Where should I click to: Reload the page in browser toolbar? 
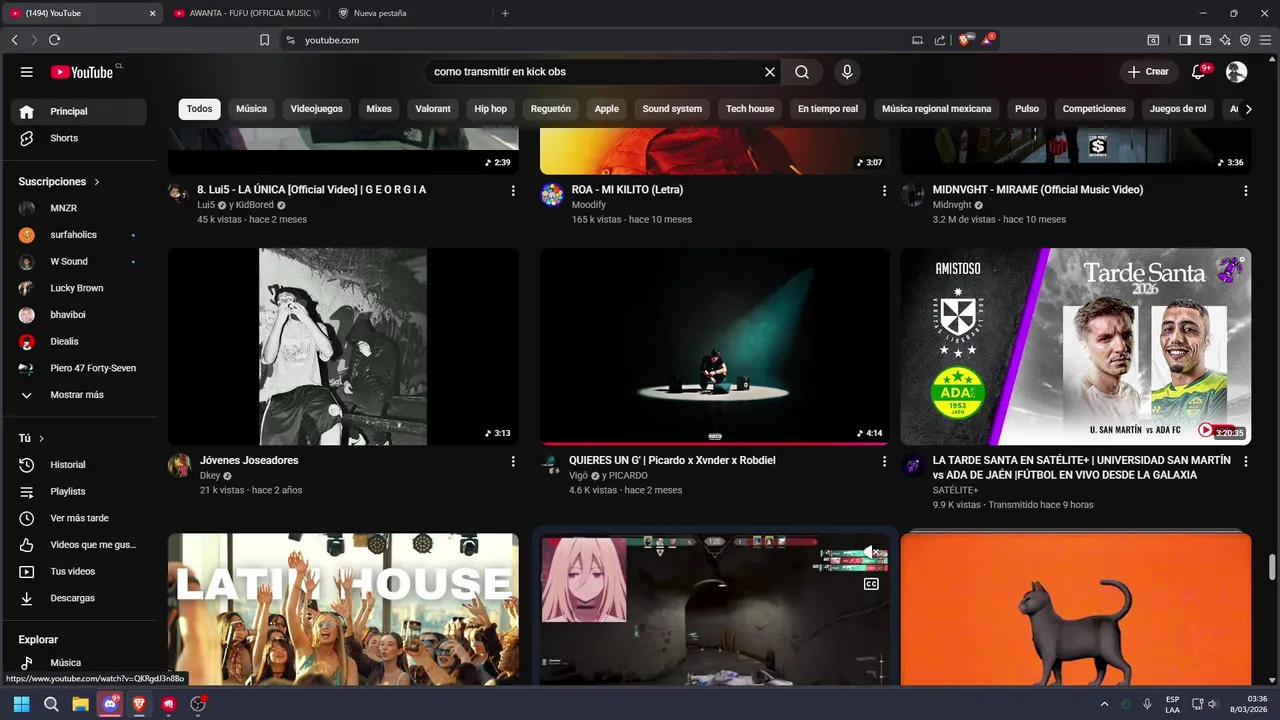(x=54, y=40)
